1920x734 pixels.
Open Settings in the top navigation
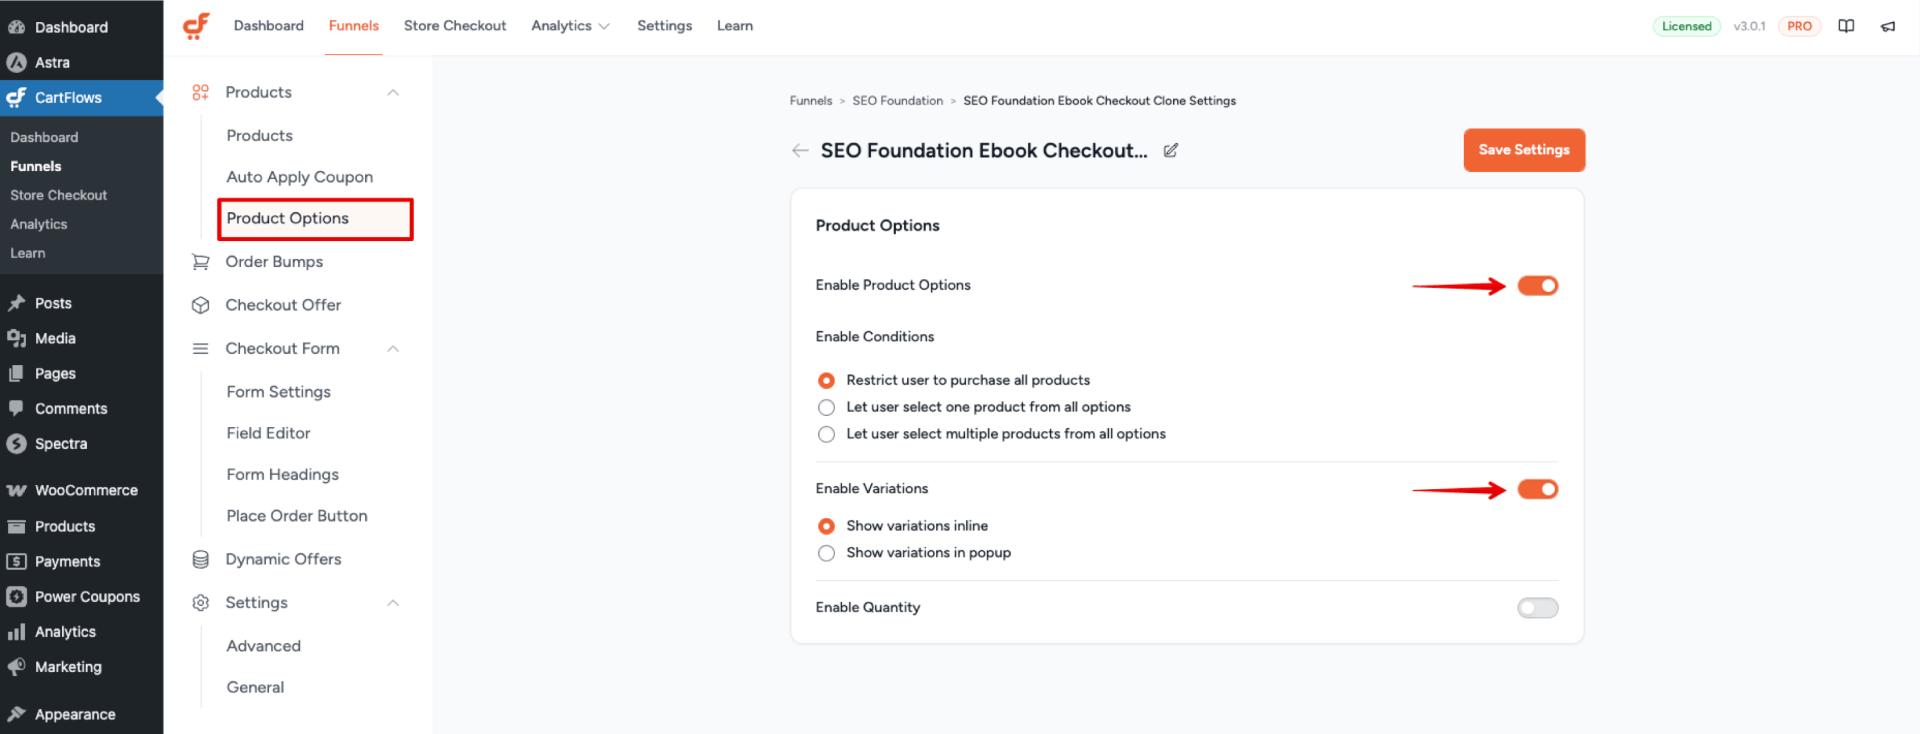[x=665, y=26]
